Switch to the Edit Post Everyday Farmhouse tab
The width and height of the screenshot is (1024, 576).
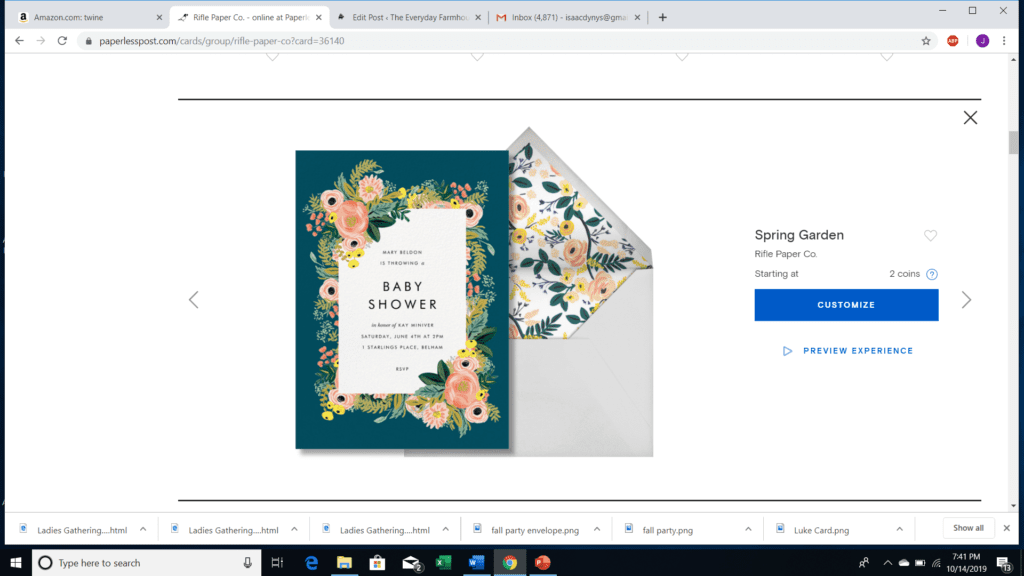click(x=410, y=18)
